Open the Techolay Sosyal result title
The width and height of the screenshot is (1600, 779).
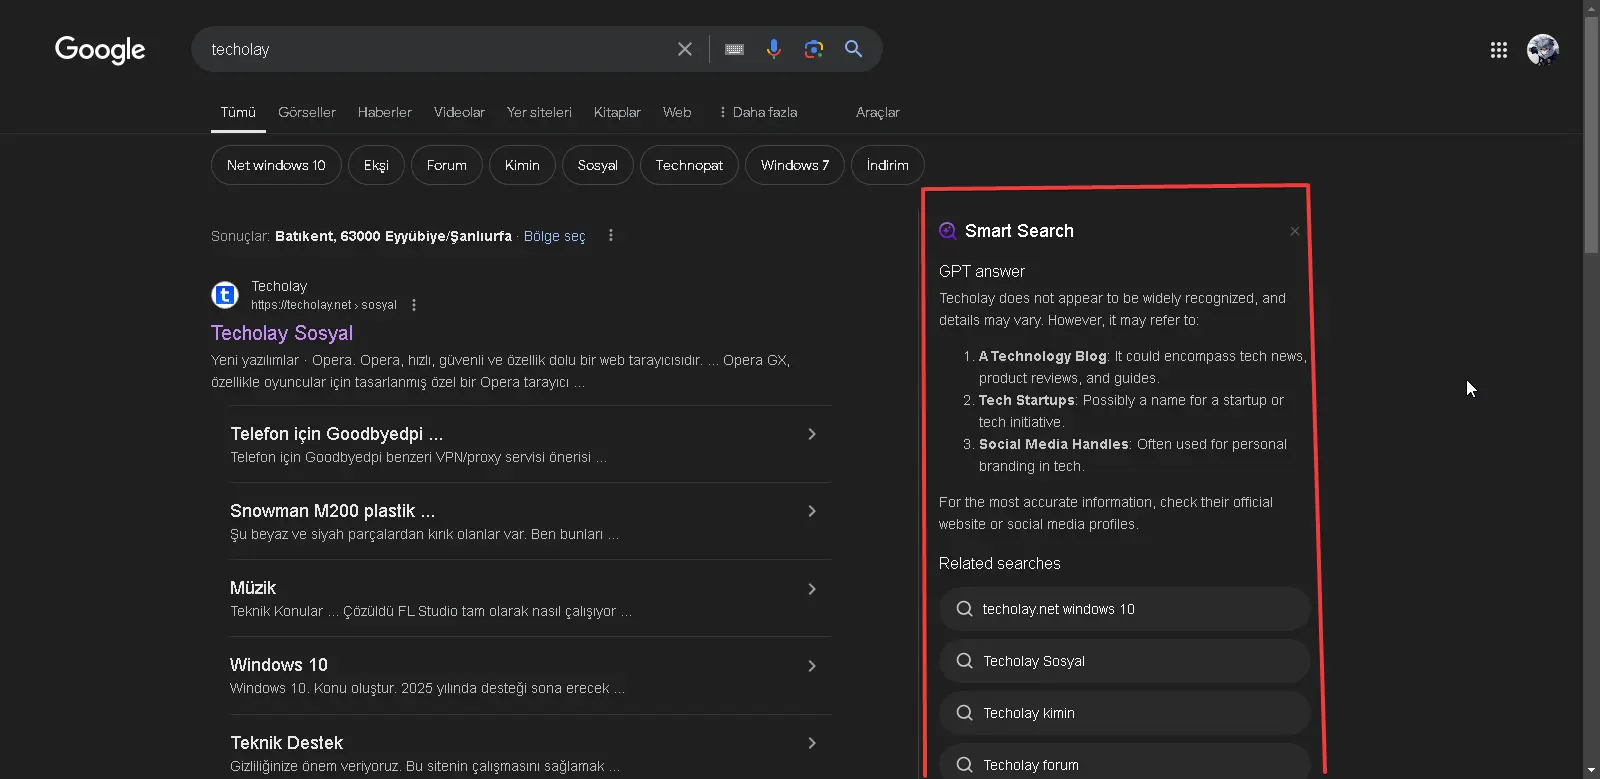[x=282, y=333]
